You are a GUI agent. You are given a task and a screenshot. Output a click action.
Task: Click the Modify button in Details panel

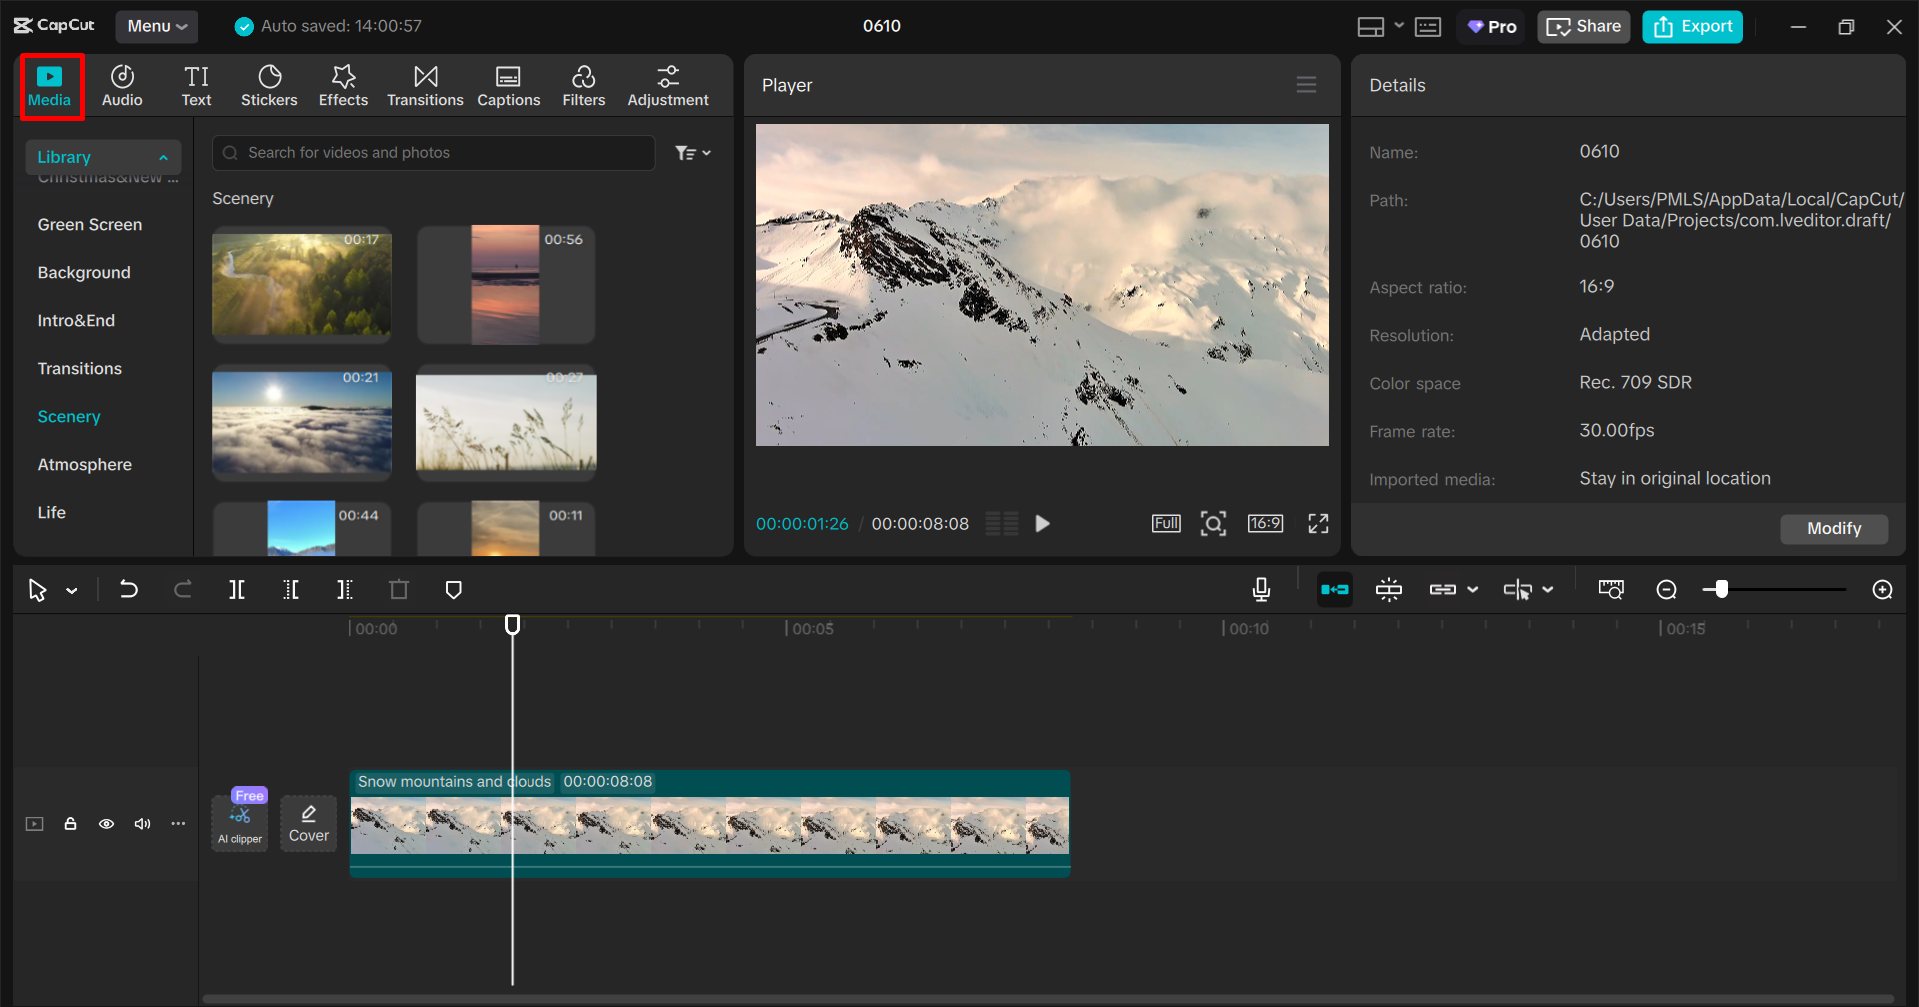click(1833, 529)
